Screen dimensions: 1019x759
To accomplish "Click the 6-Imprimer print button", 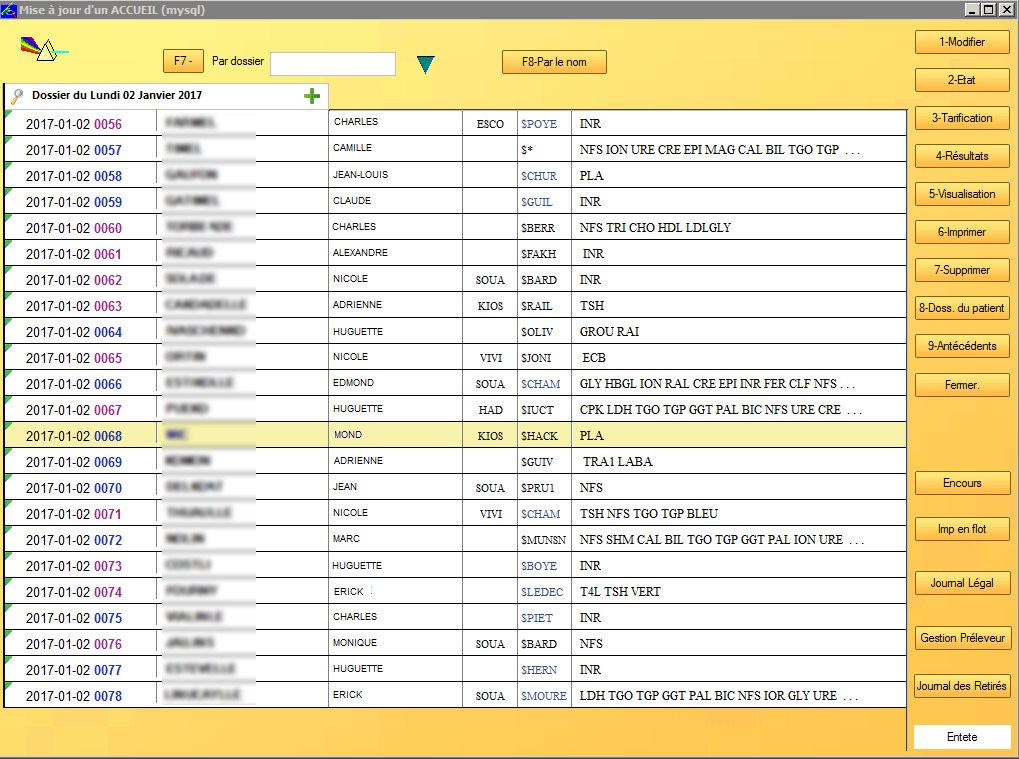I will pyautogui.click(x=961, y=232).
